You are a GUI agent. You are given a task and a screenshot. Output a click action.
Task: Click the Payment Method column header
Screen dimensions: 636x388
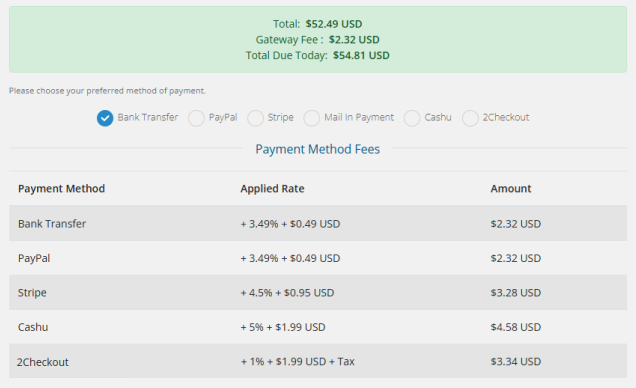pos(61,189)
